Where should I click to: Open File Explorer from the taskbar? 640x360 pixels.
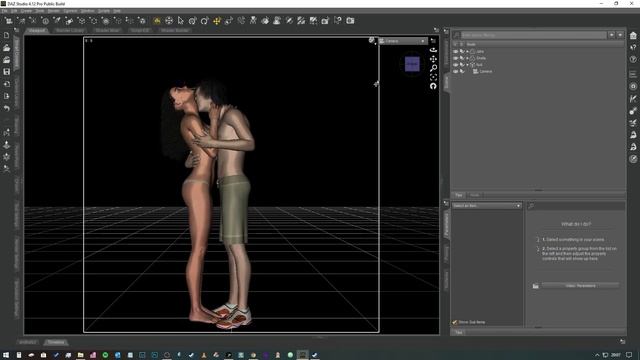coord(80,355)
